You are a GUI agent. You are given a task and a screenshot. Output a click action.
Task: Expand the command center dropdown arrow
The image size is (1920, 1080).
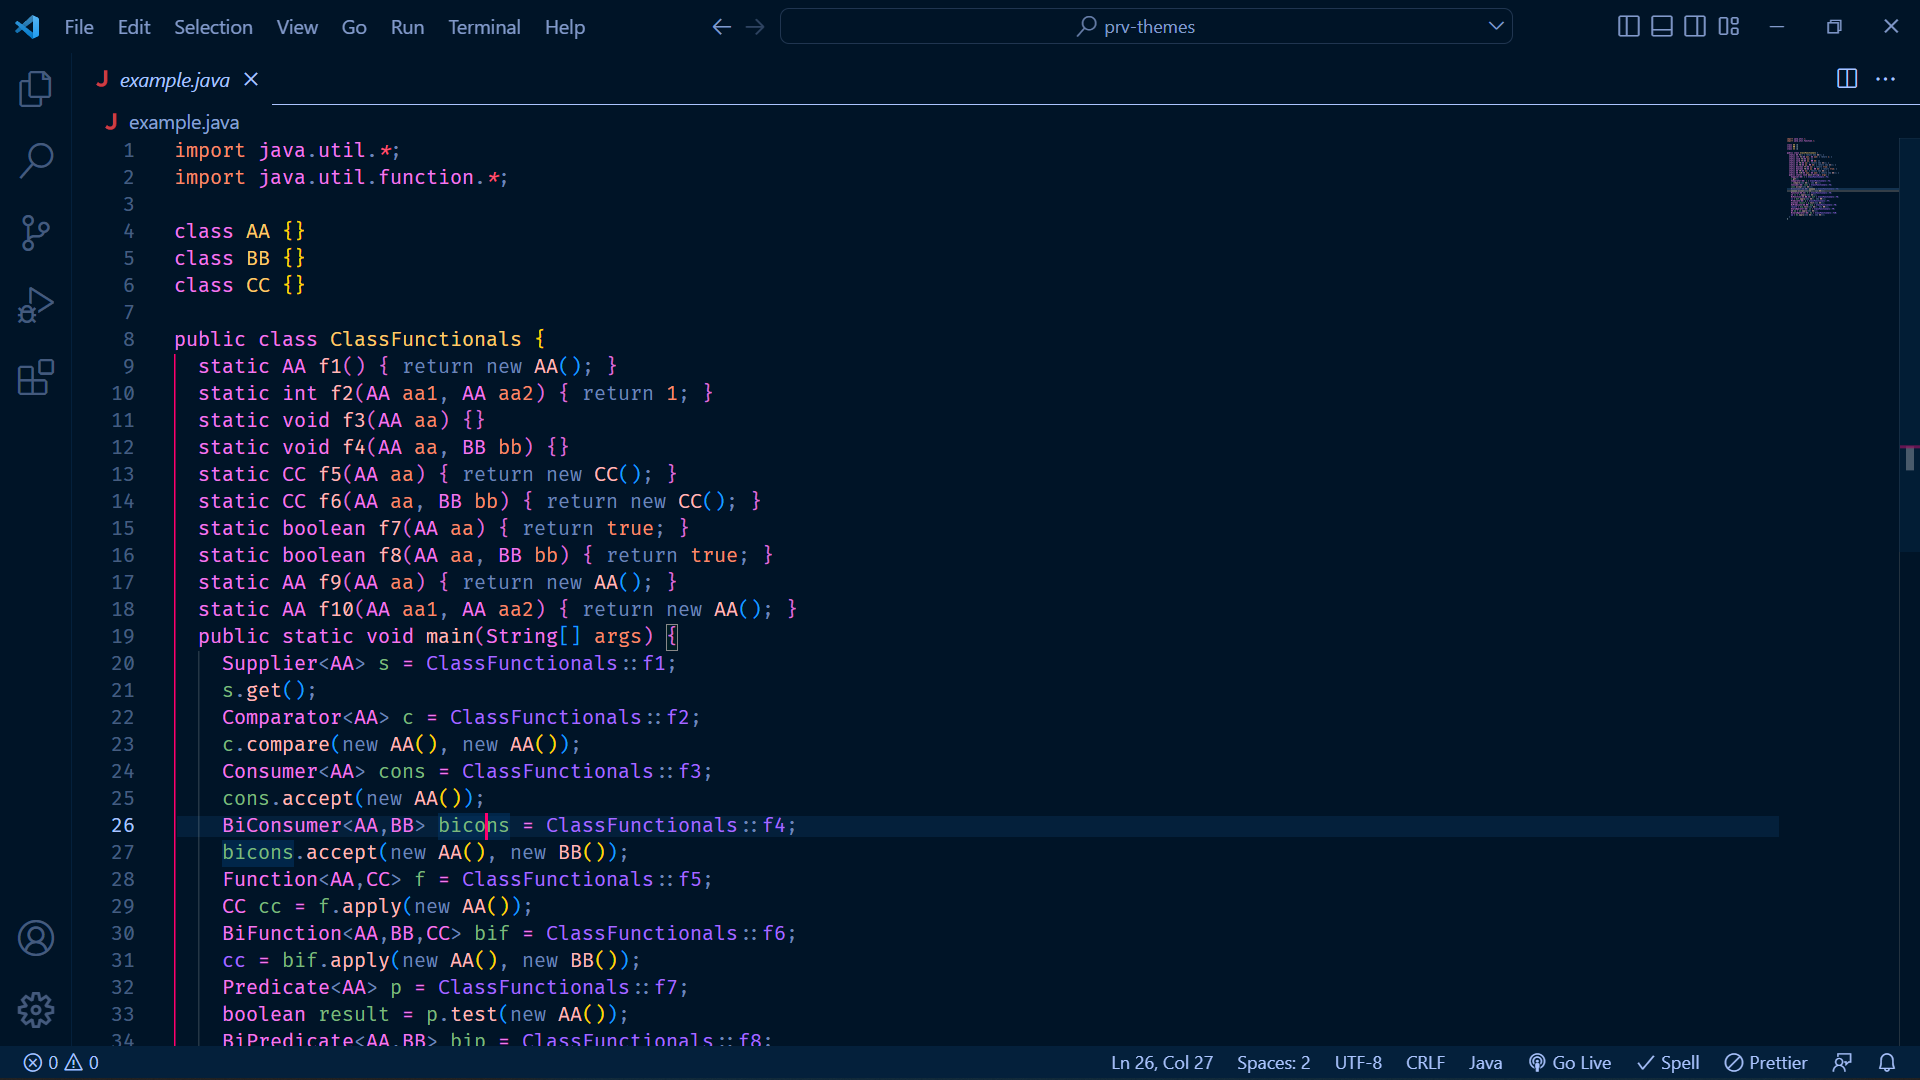pos(1496,26)
